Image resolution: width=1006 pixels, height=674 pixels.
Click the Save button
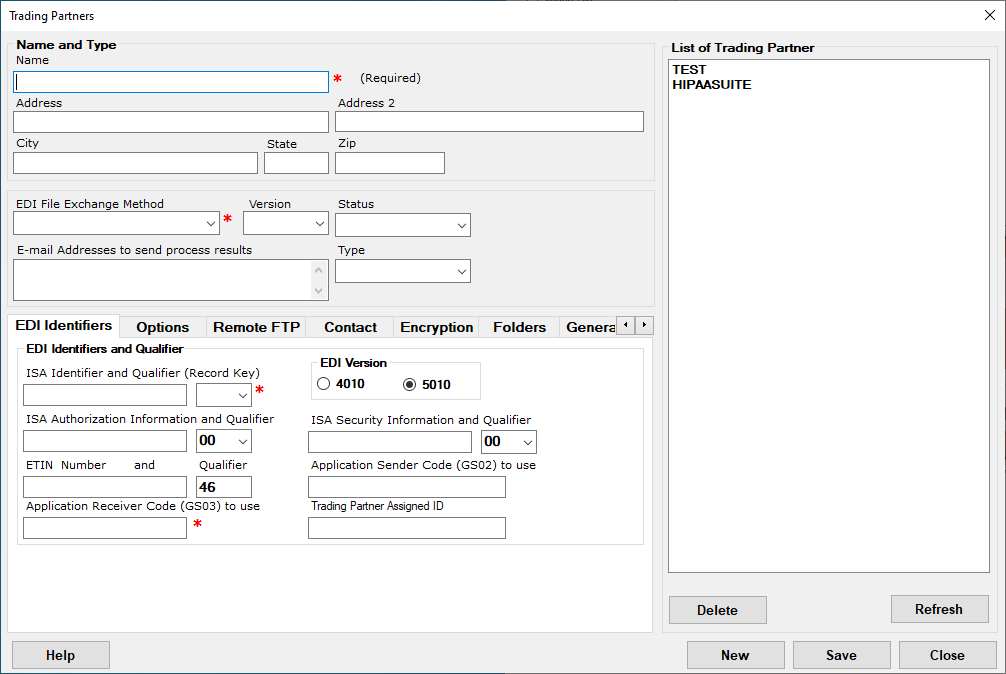pos(841,655)
